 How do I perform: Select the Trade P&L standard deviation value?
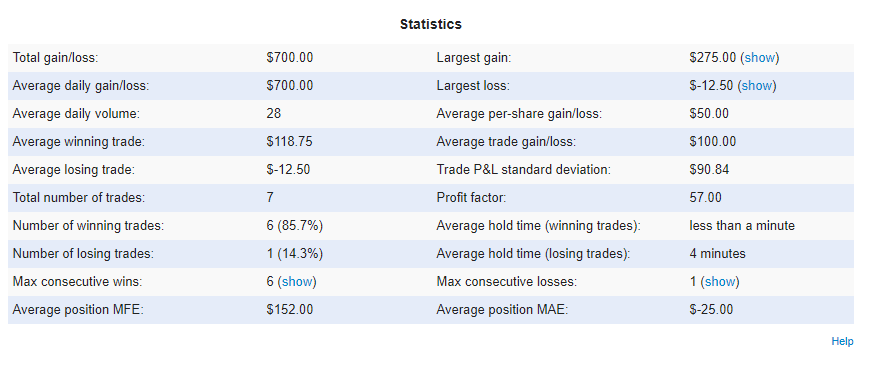pos(709,169)
